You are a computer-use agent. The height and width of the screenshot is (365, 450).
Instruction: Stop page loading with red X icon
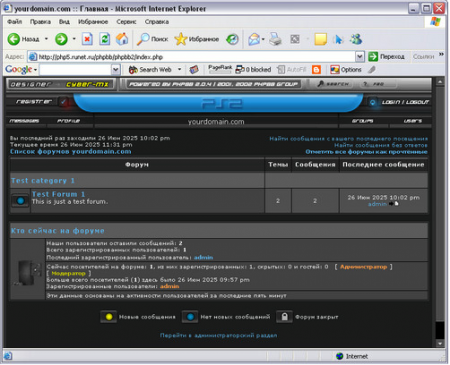click(87, 39)
